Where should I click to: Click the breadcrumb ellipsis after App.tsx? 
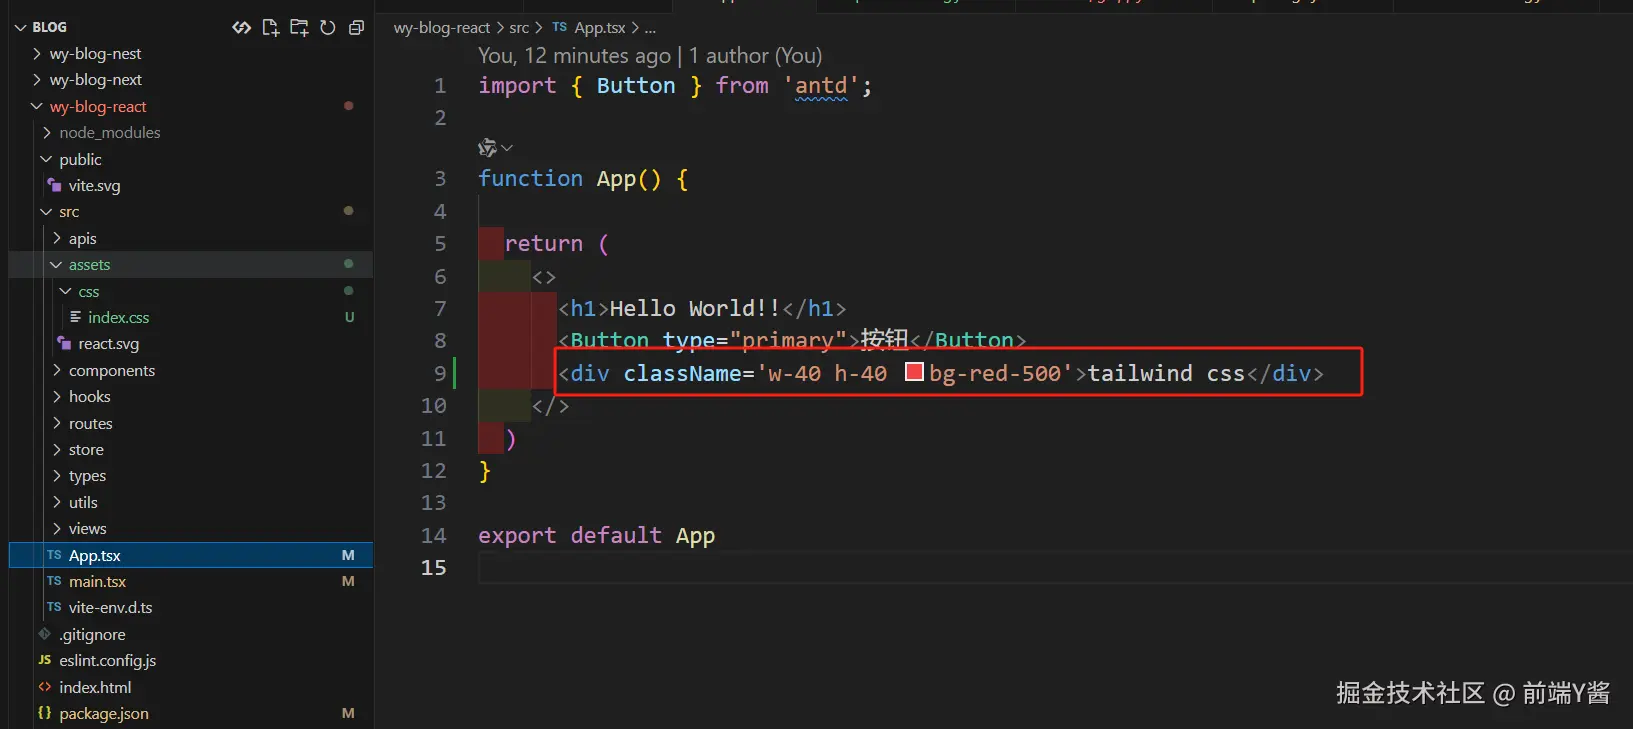coord(650,28)
